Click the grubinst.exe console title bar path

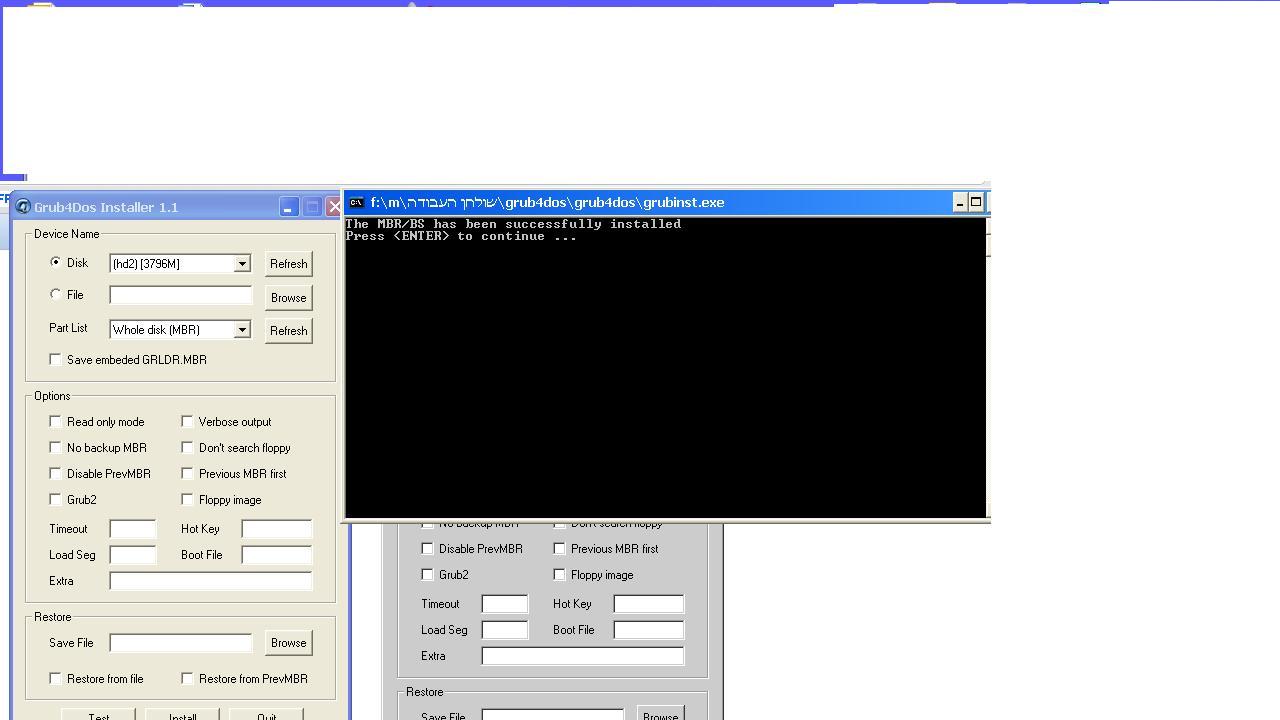(x=547, y=202)
